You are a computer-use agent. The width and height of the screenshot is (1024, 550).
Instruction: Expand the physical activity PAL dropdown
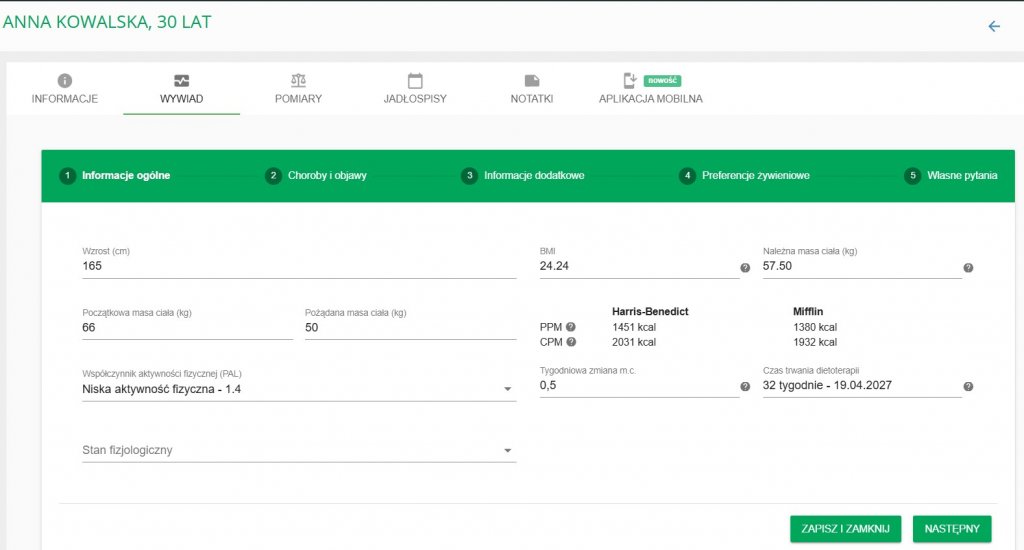click(x=299, y=389)
